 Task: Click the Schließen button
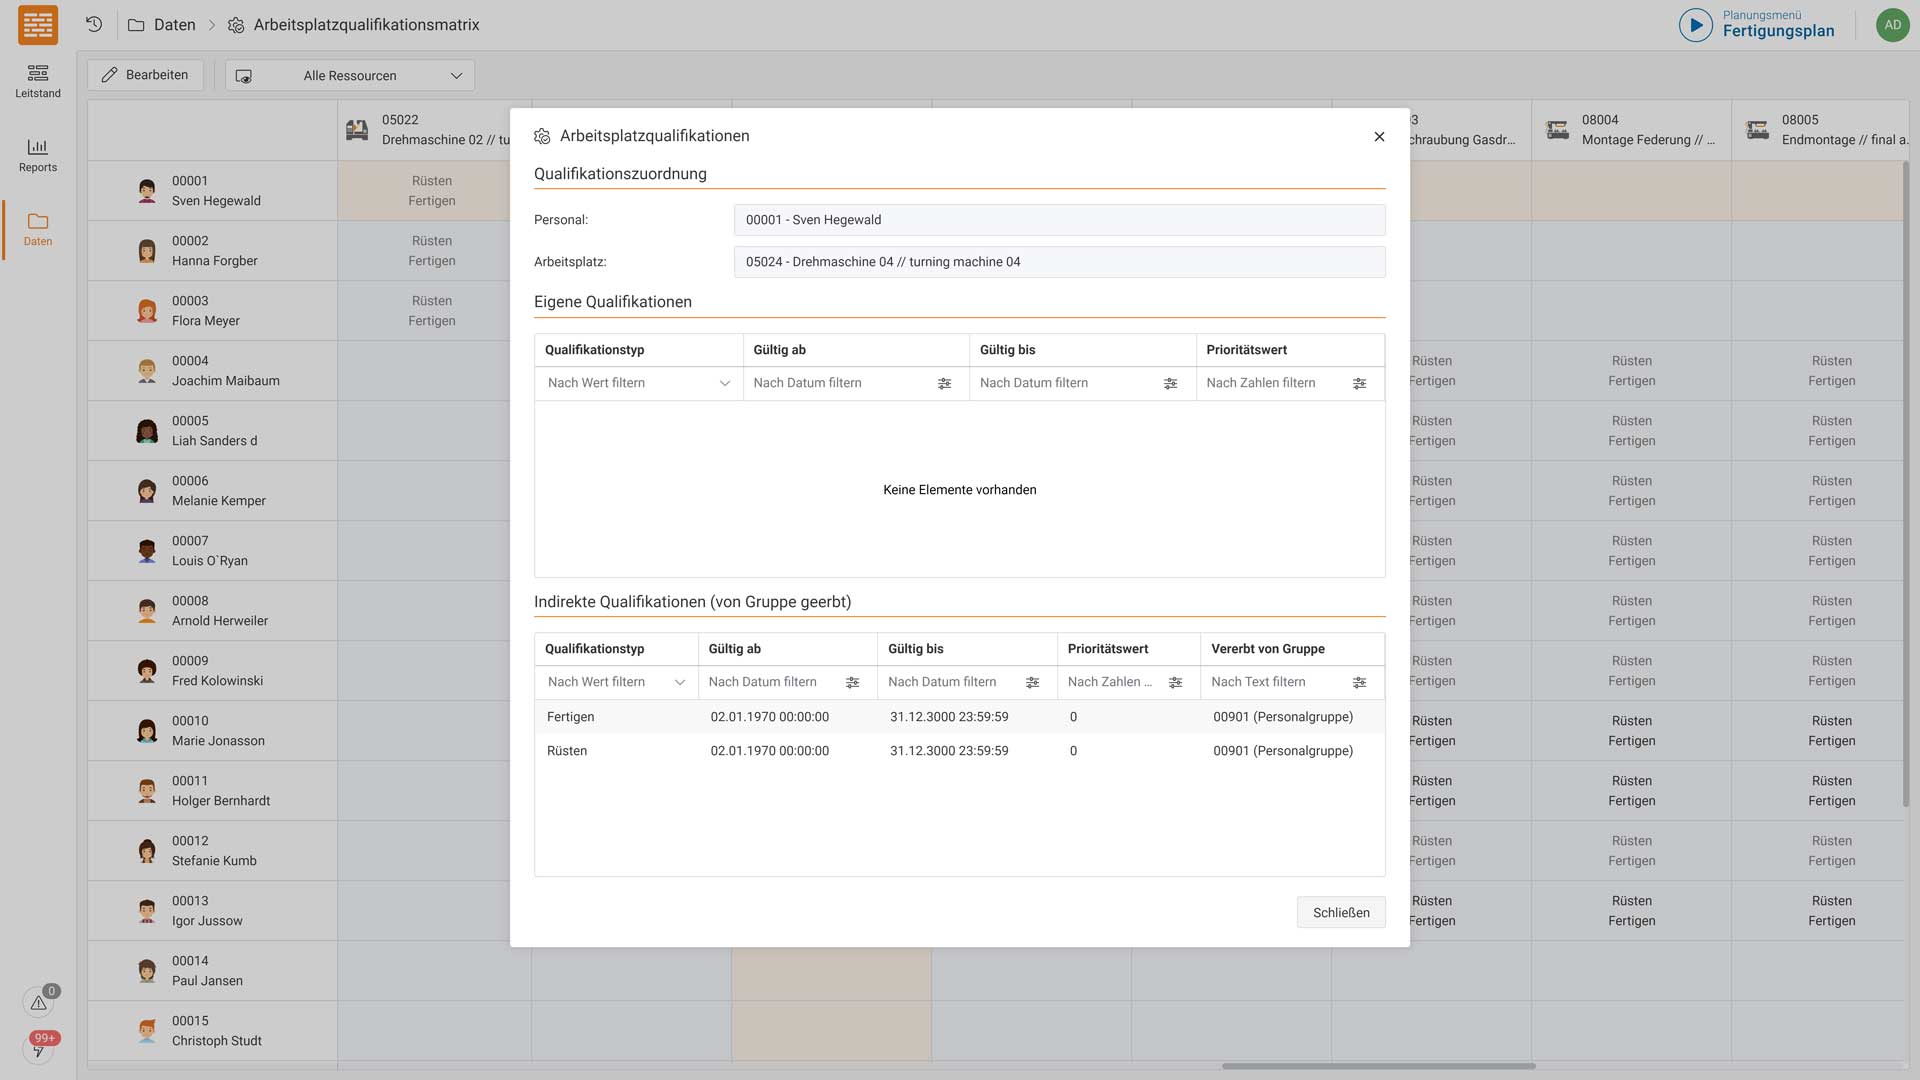pyautogui.click(x=1341, y=912)
